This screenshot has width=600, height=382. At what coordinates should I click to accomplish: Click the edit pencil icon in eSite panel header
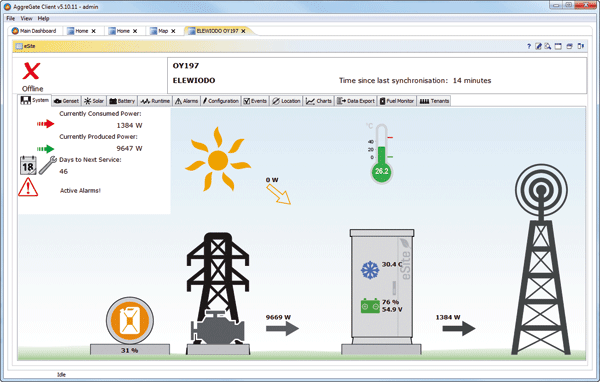point(538,46)
